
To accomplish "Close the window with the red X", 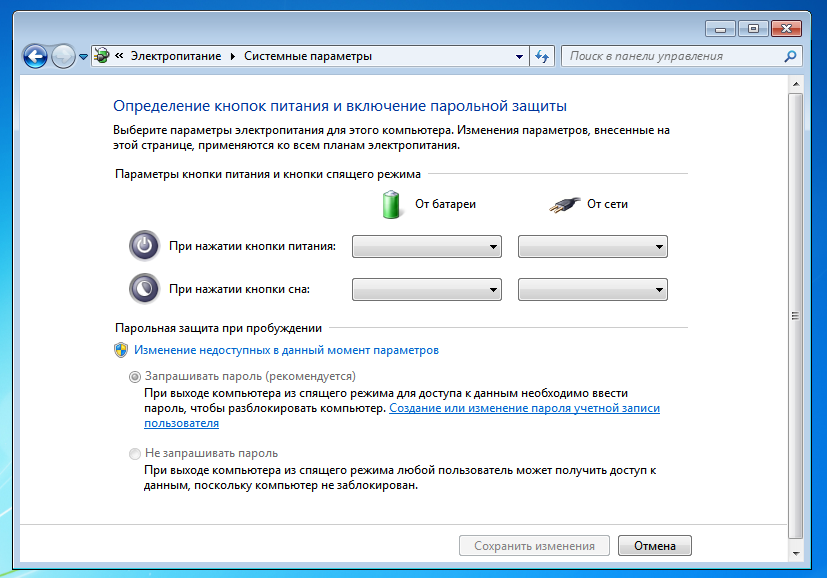I will (x=786, y=29).
